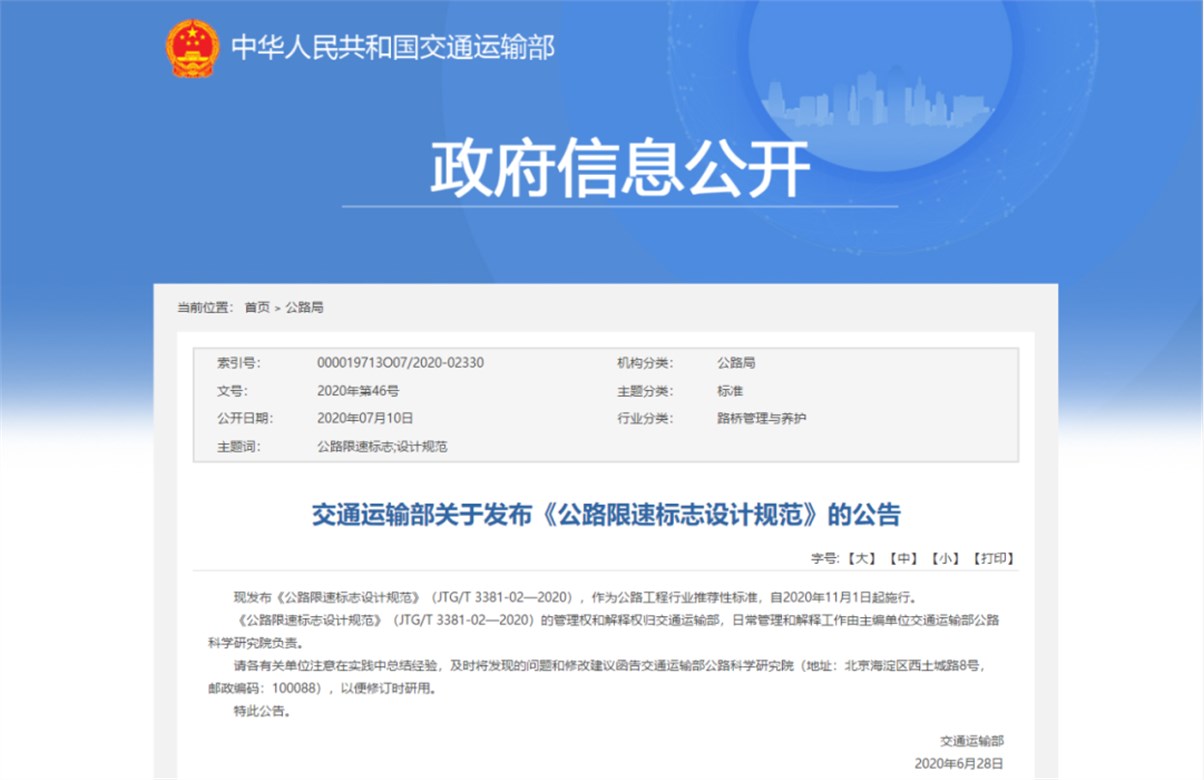Click the 交通运输部 signature at bottom right
This screenshot has height=780, width=1204.
pos(971,741)
